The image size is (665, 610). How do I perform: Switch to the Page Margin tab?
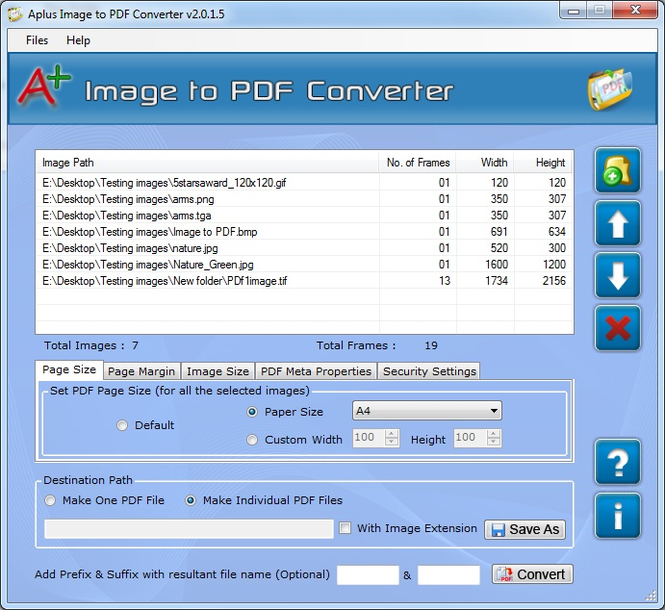click(142, 371)
